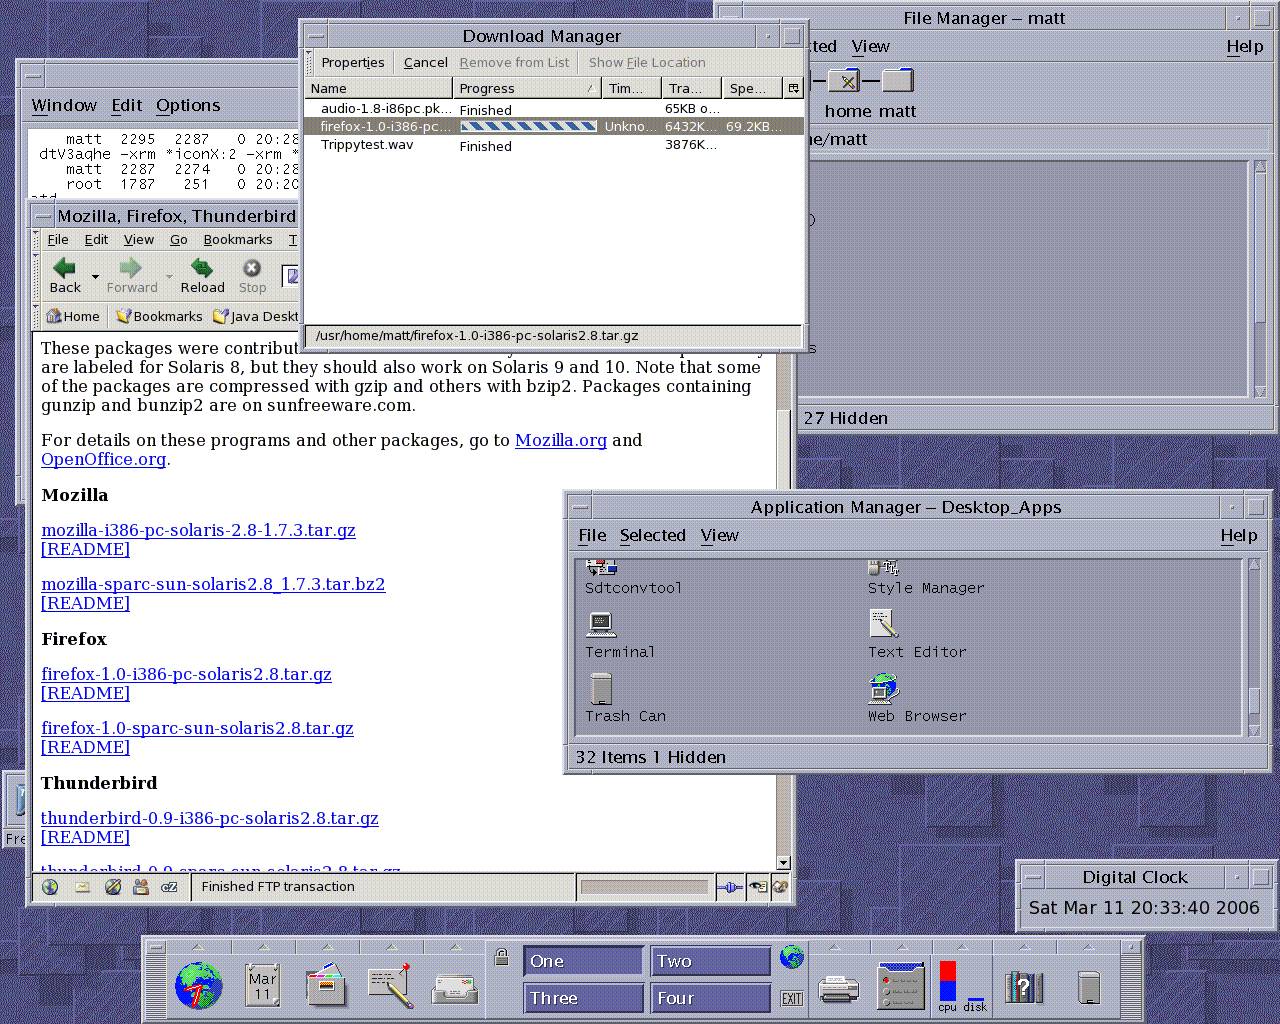Click the firefox download progress bar

tap(528, 127)
